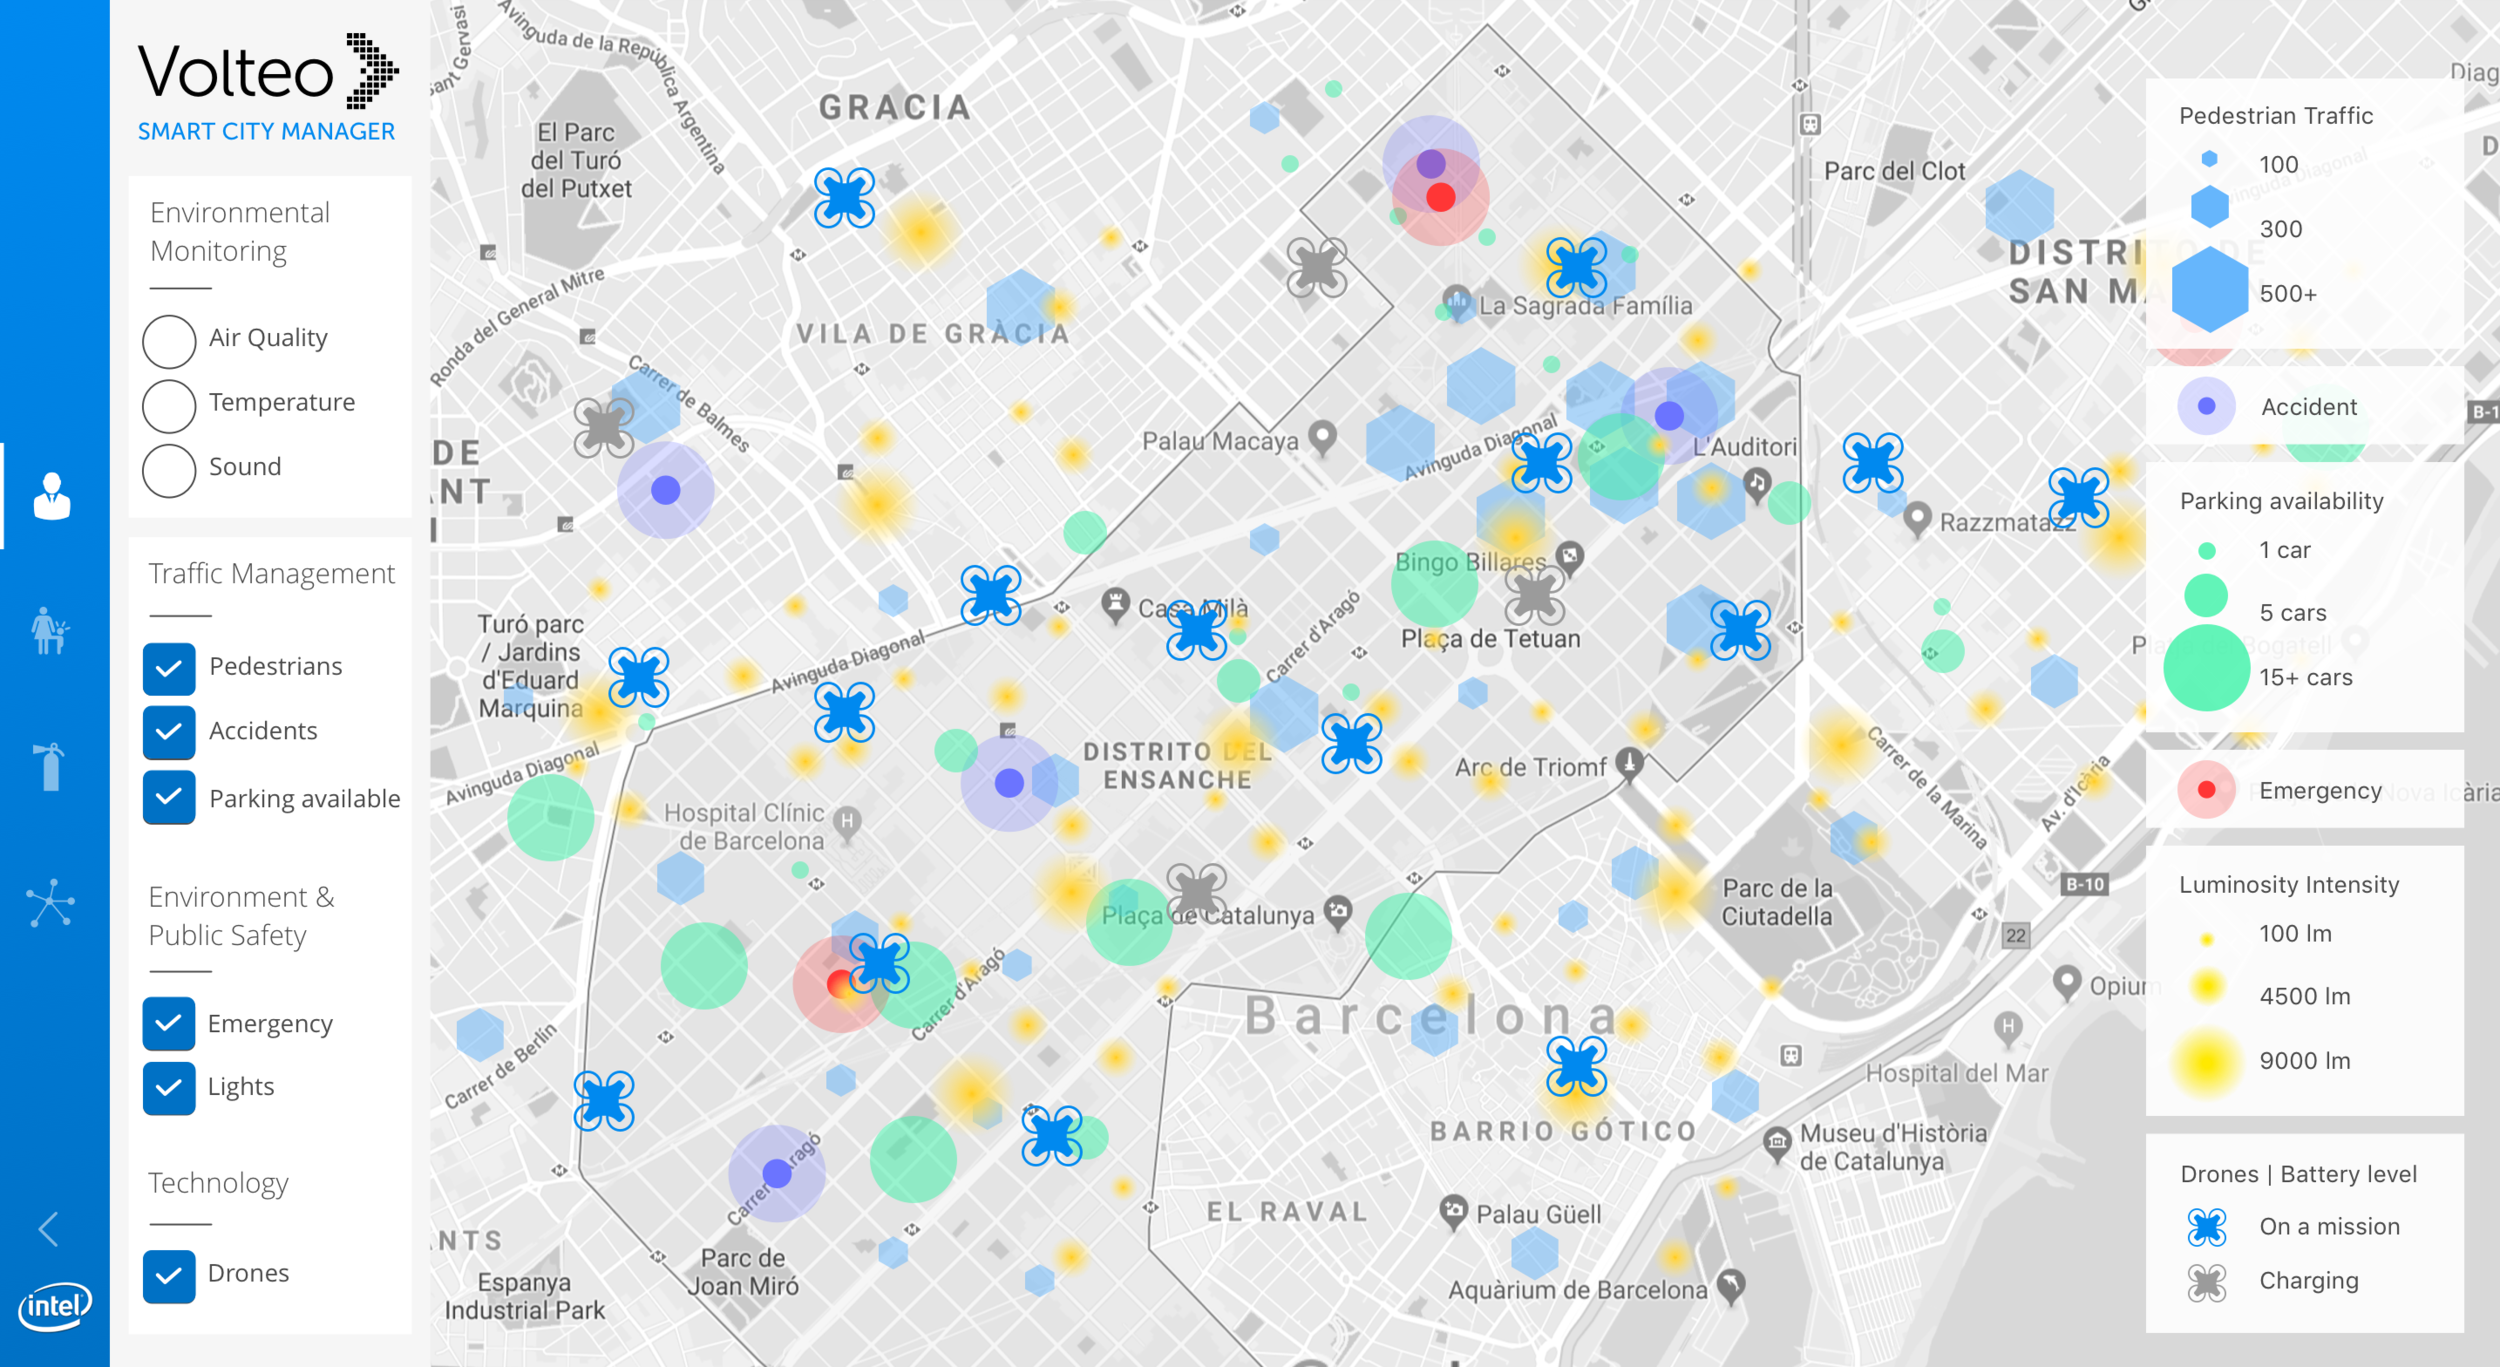Screen dimensions: 2500x1367
Task: Click the 9000 lm luminosity legend glow
Action: click(x=2207, y=1061)
